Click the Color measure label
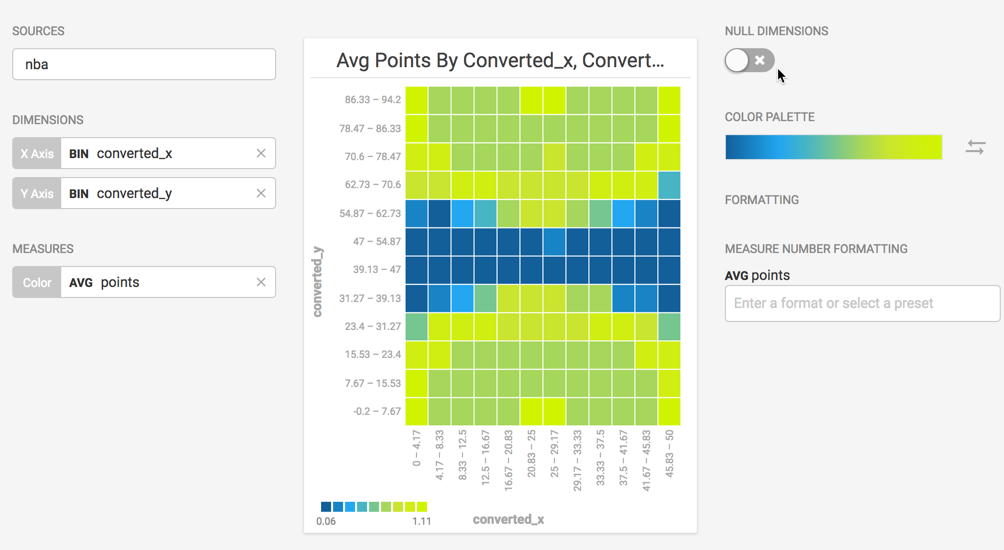 pos(37,282)
